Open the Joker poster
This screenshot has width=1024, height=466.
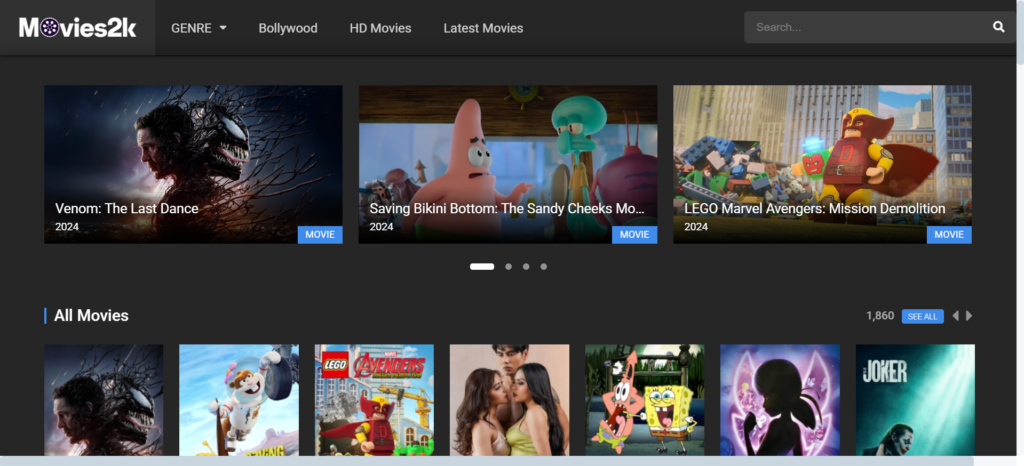click(x=915, y=400)
